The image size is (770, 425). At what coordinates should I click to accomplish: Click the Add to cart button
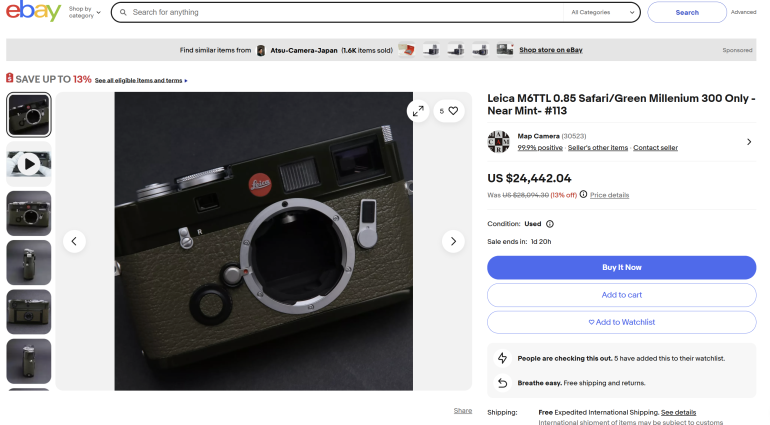621,295
